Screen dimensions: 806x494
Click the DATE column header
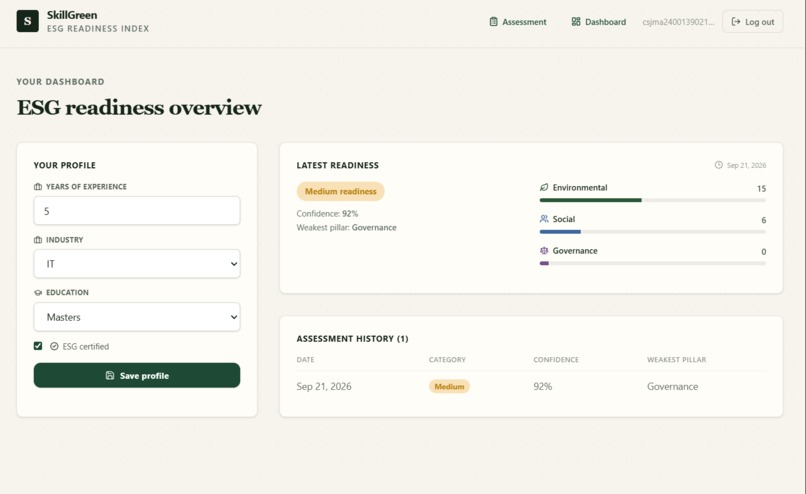pos(305,359)
